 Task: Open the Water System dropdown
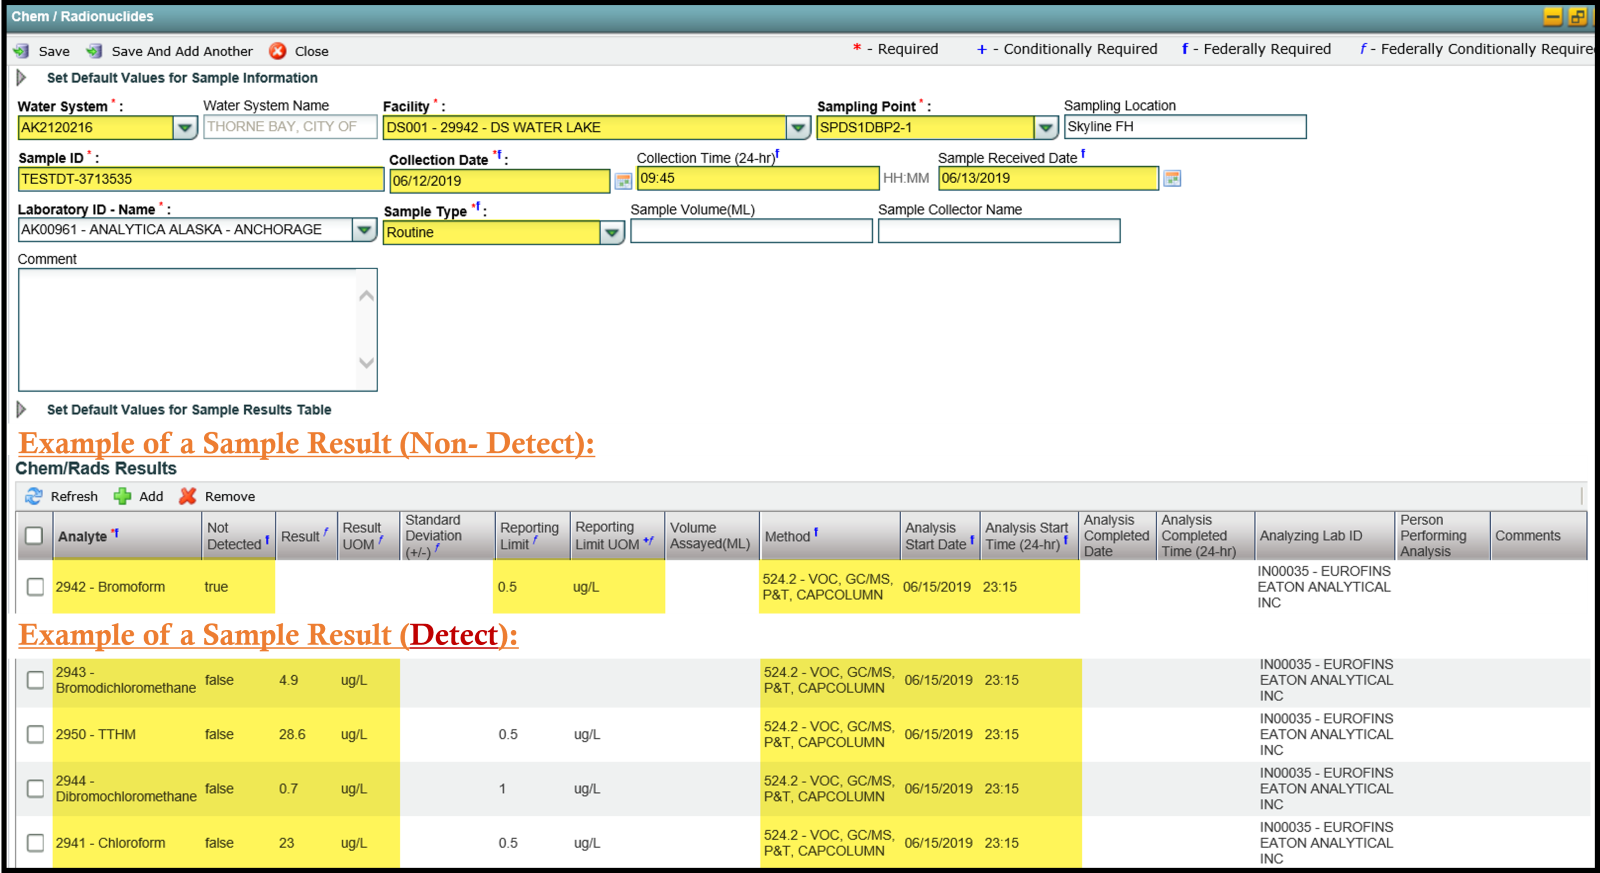[x=185, y=128]
